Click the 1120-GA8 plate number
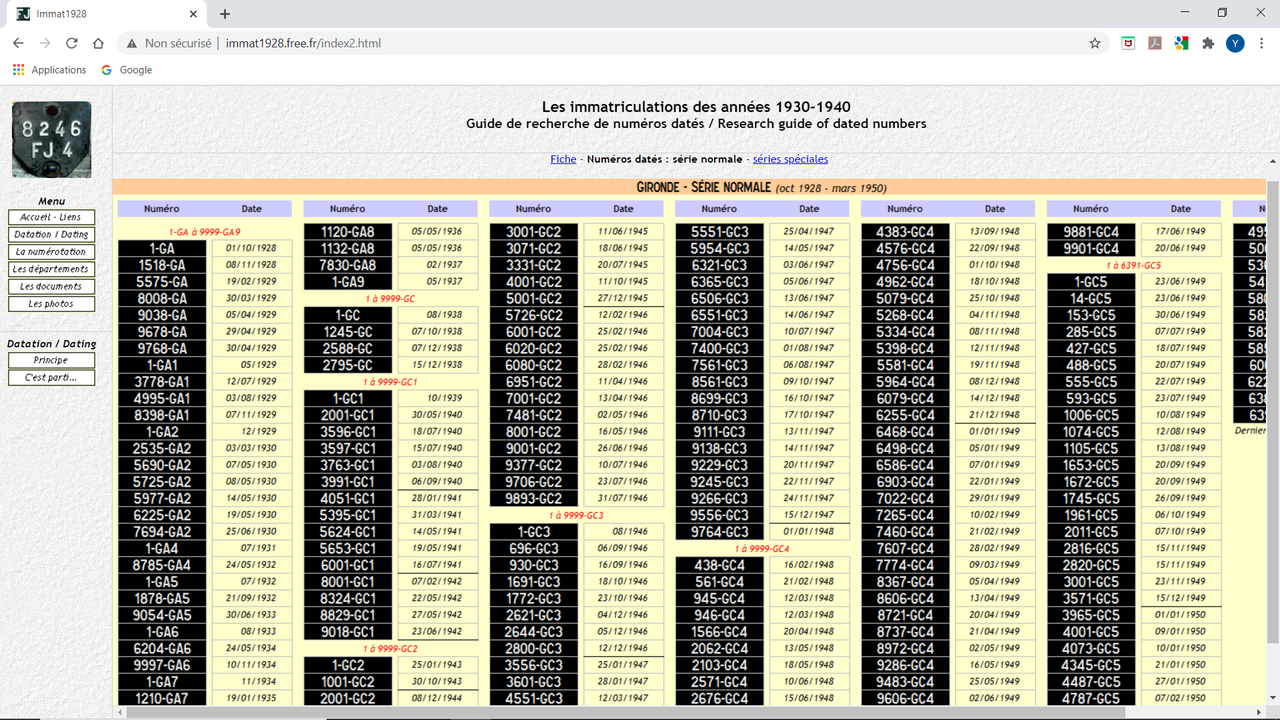 pos(348,232)
